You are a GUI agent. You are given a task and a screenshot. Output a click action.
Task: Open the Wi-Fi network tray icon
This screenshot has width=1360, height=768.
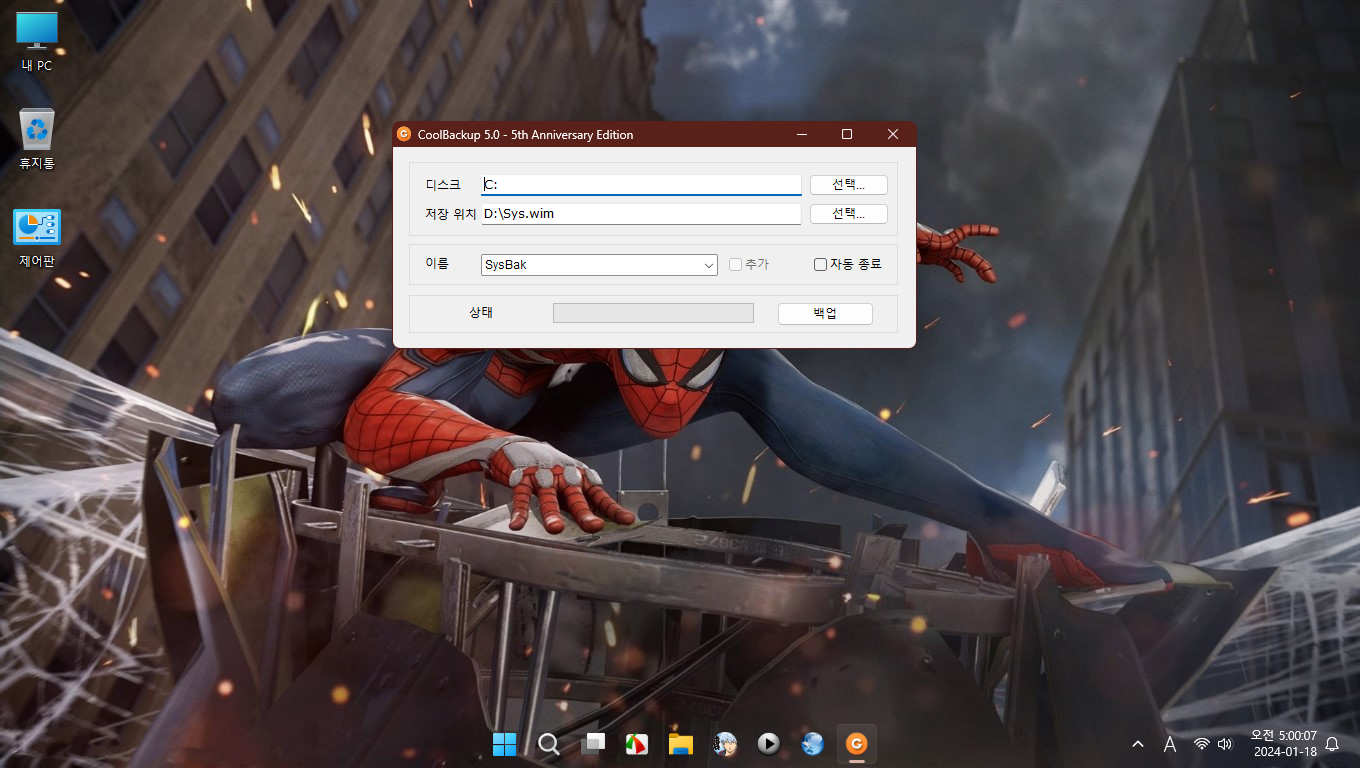[x=1202, y=744]
